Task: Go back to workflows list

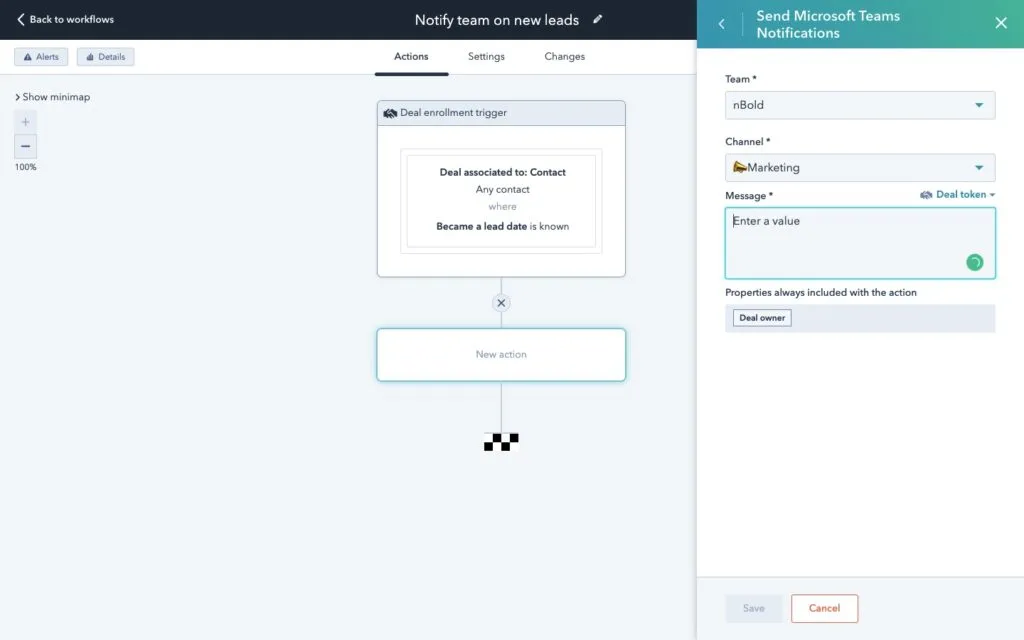Action: pos(65,20)
